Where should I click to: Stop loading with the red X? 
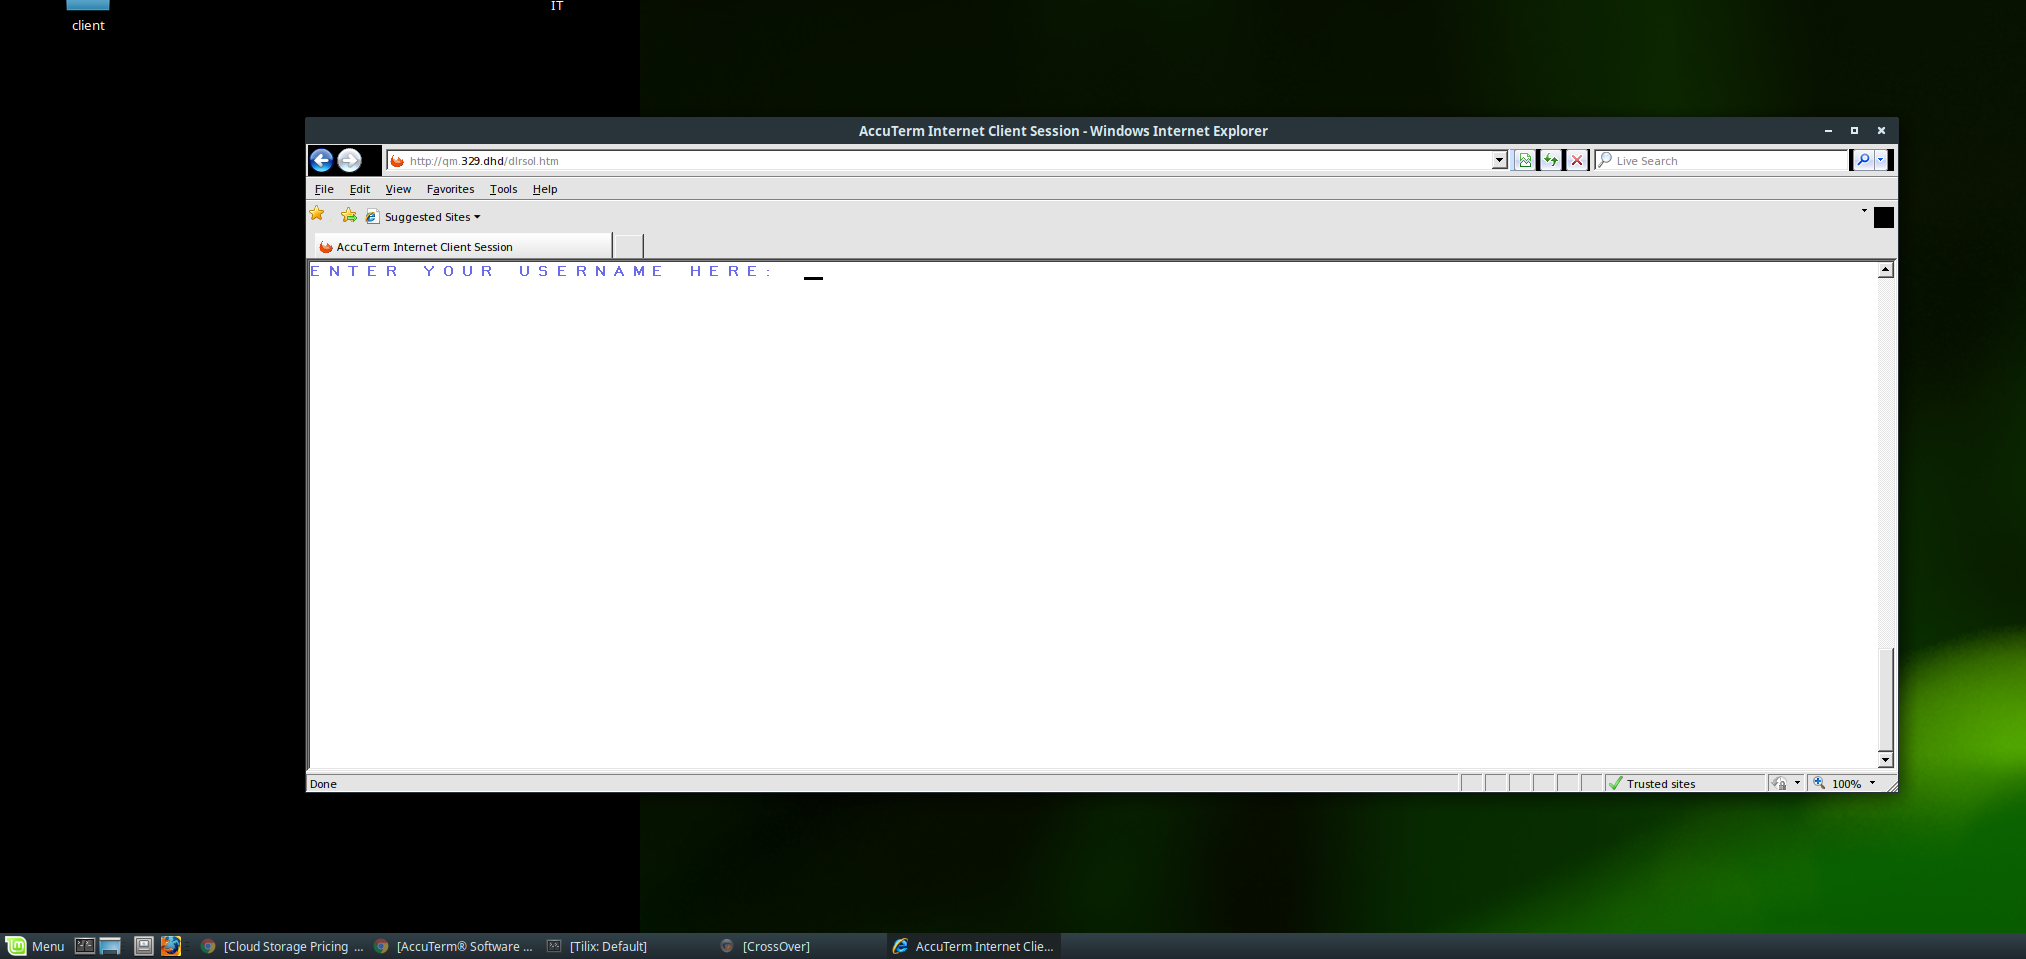[1577, 160]
